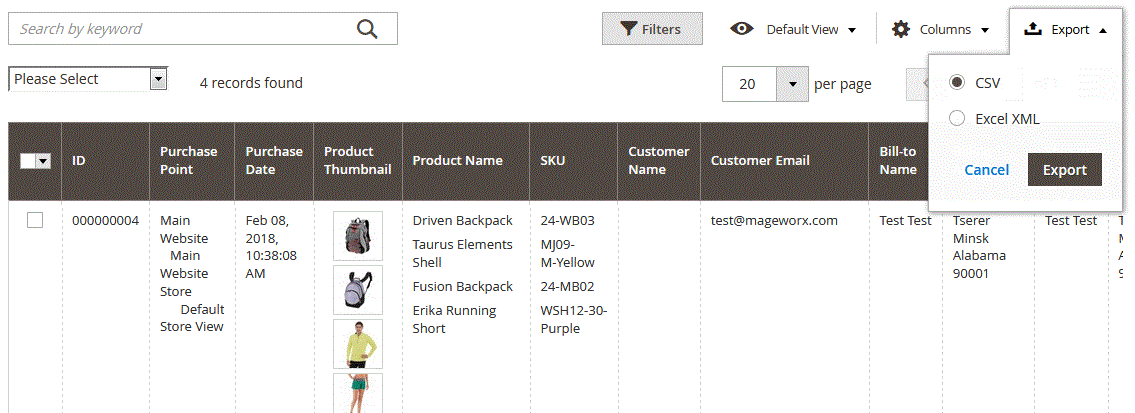Cancel the export dialog
Viewport: 1135px width, 413px height.
(x=987, y=170)
